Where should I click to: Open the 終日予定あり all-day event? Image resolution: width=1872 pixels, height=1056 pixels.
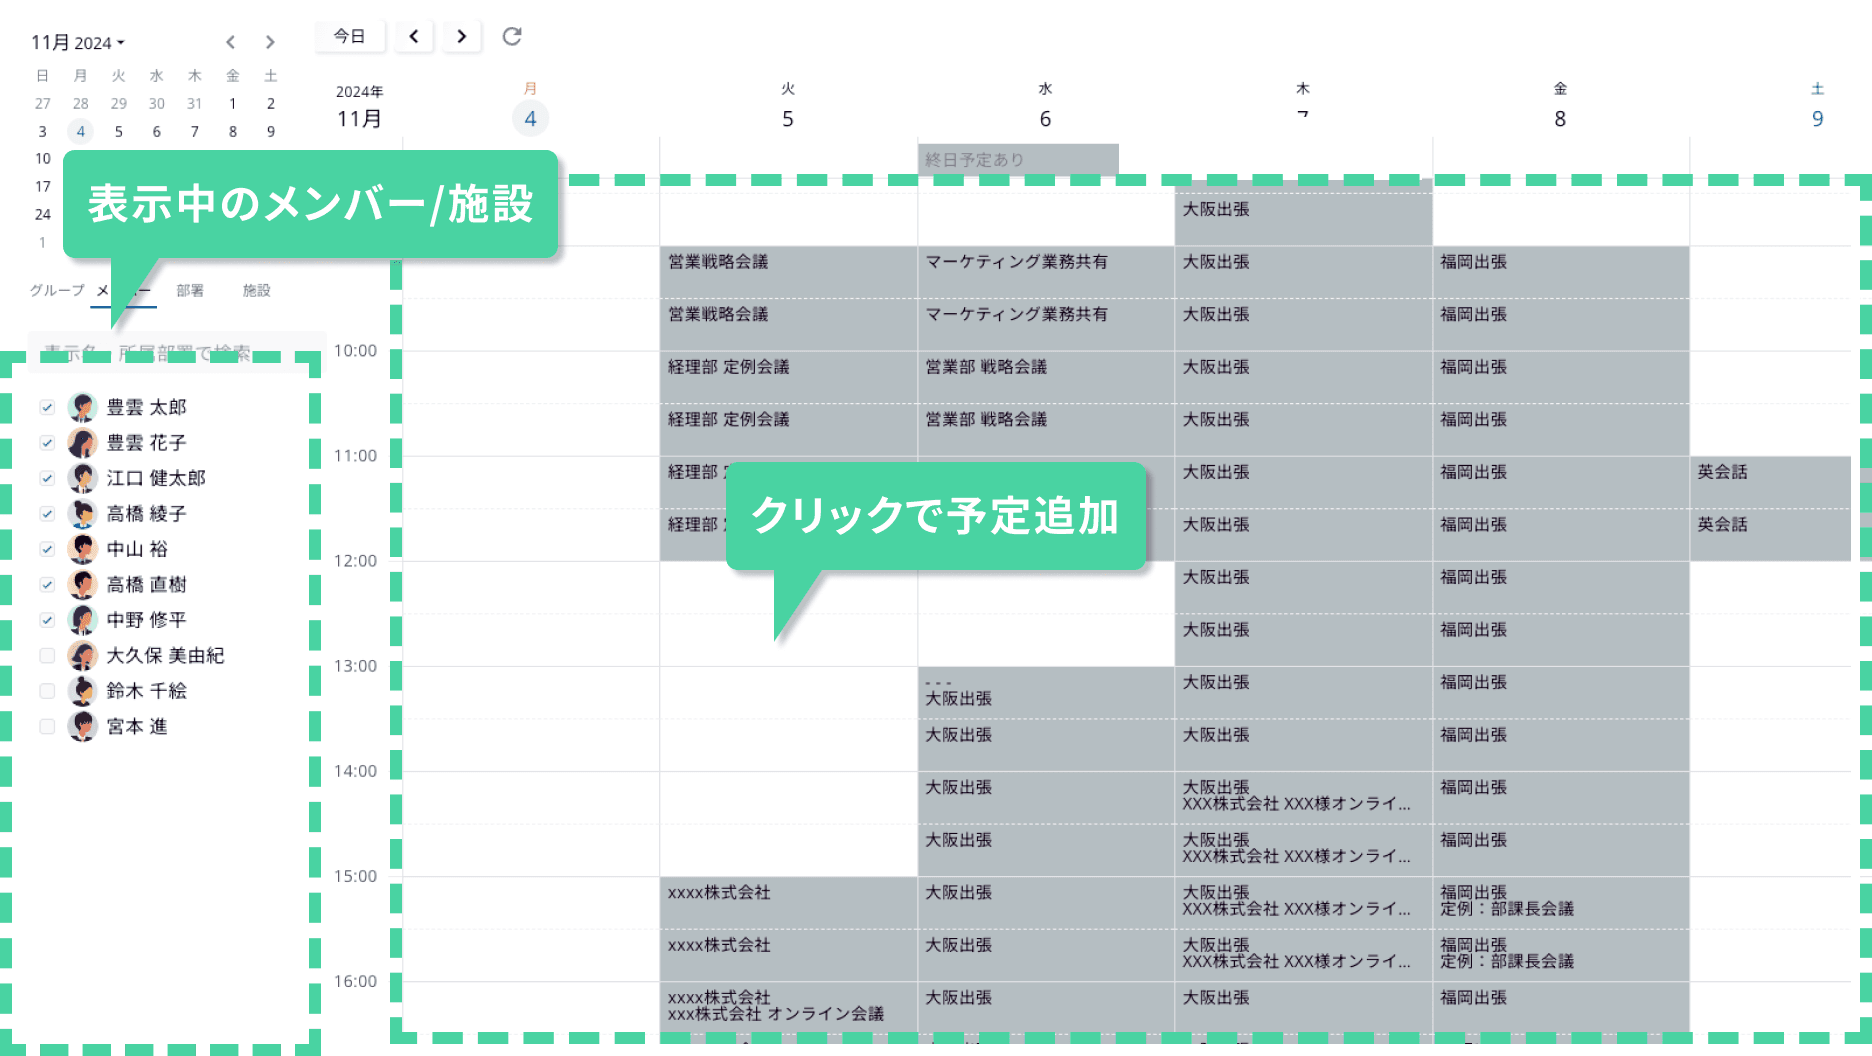pyautogui.click(x=1017, y=159)
